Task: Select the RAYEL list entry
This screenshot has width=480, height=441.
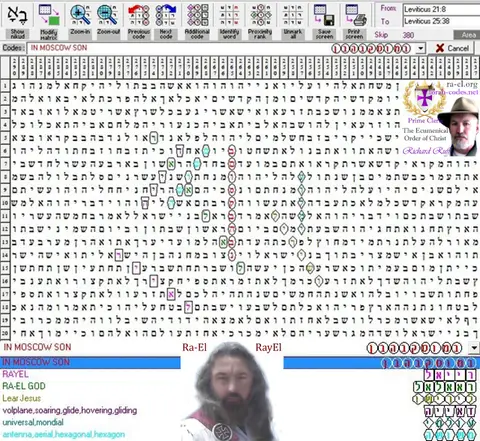Action: point(15,374)
